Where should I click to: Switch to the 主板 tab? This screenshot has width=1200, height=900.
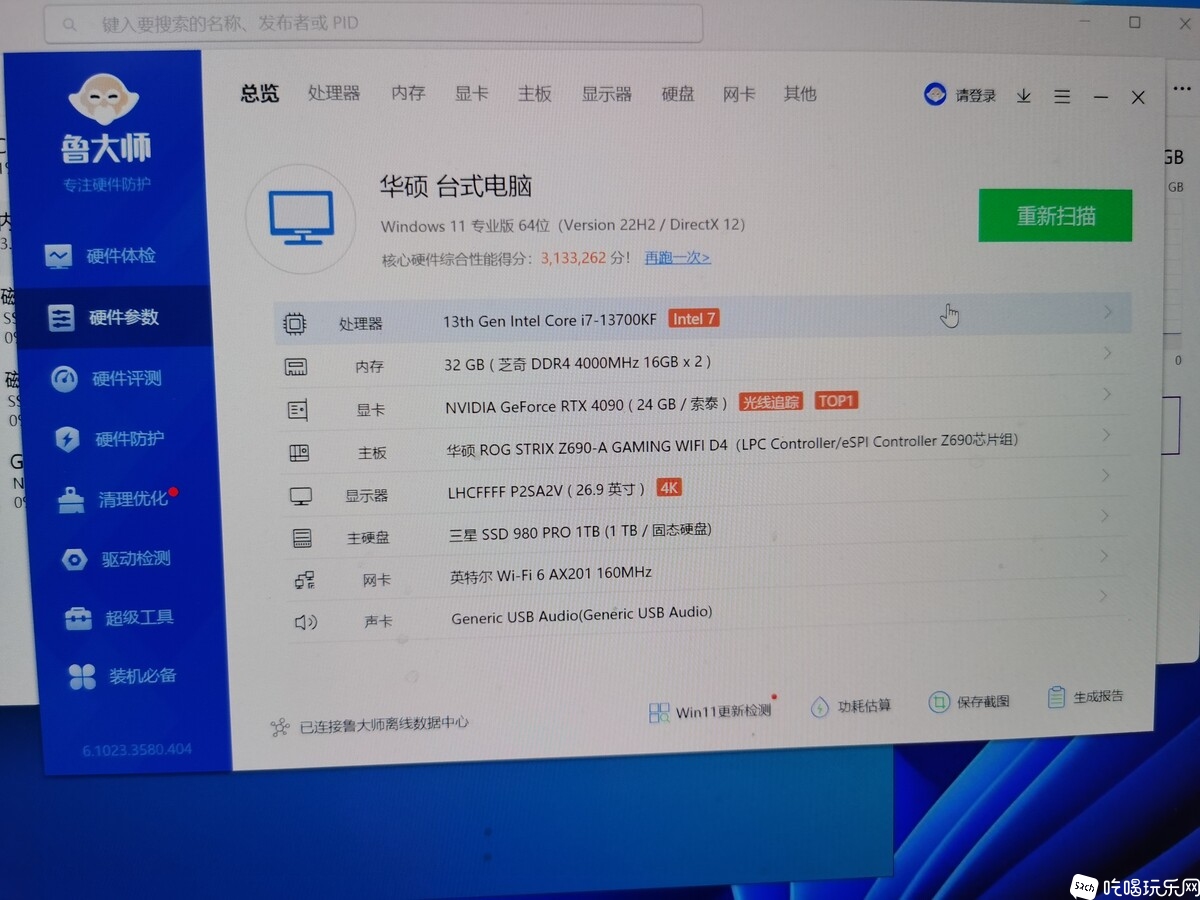point(535,93)
